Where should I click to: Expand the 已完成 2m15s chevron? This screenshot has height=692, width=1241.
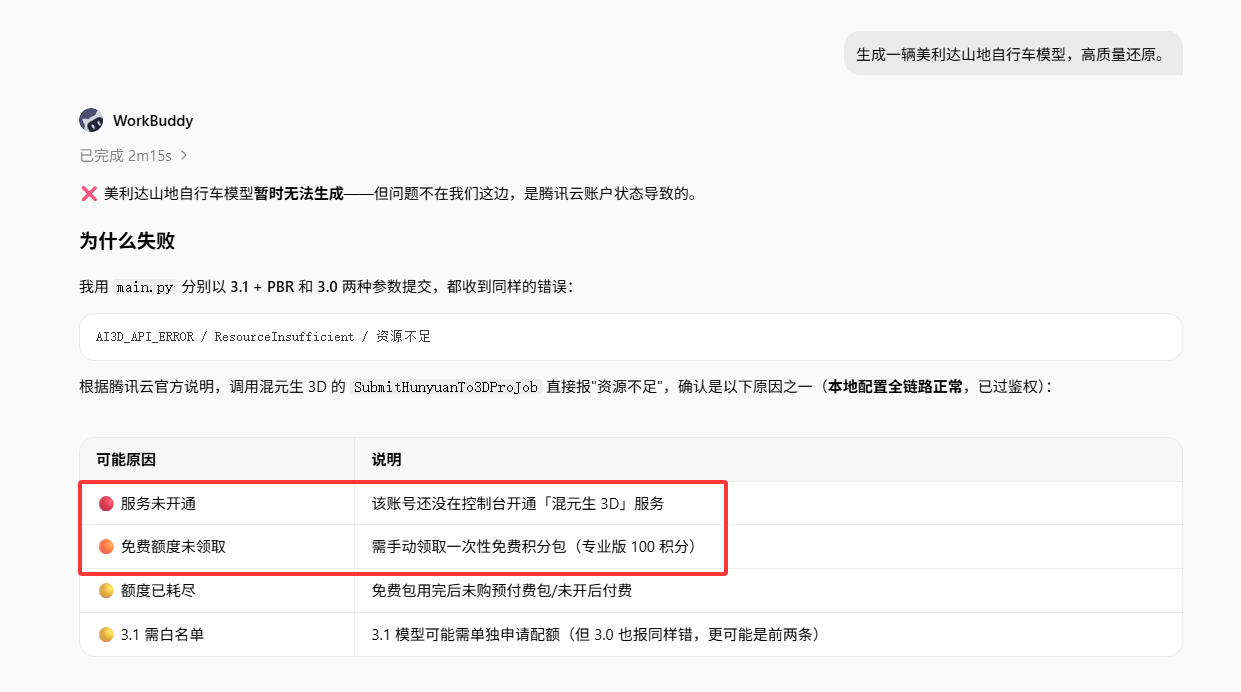pos(184,156)
